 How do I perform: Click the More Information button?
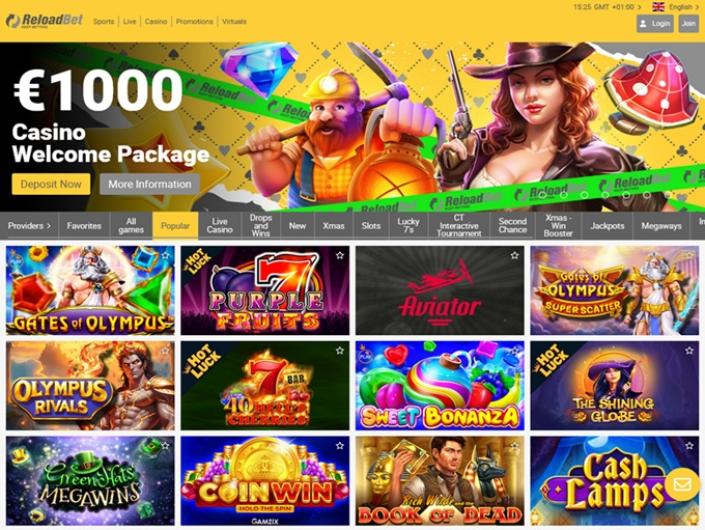(x=150, y=184)
